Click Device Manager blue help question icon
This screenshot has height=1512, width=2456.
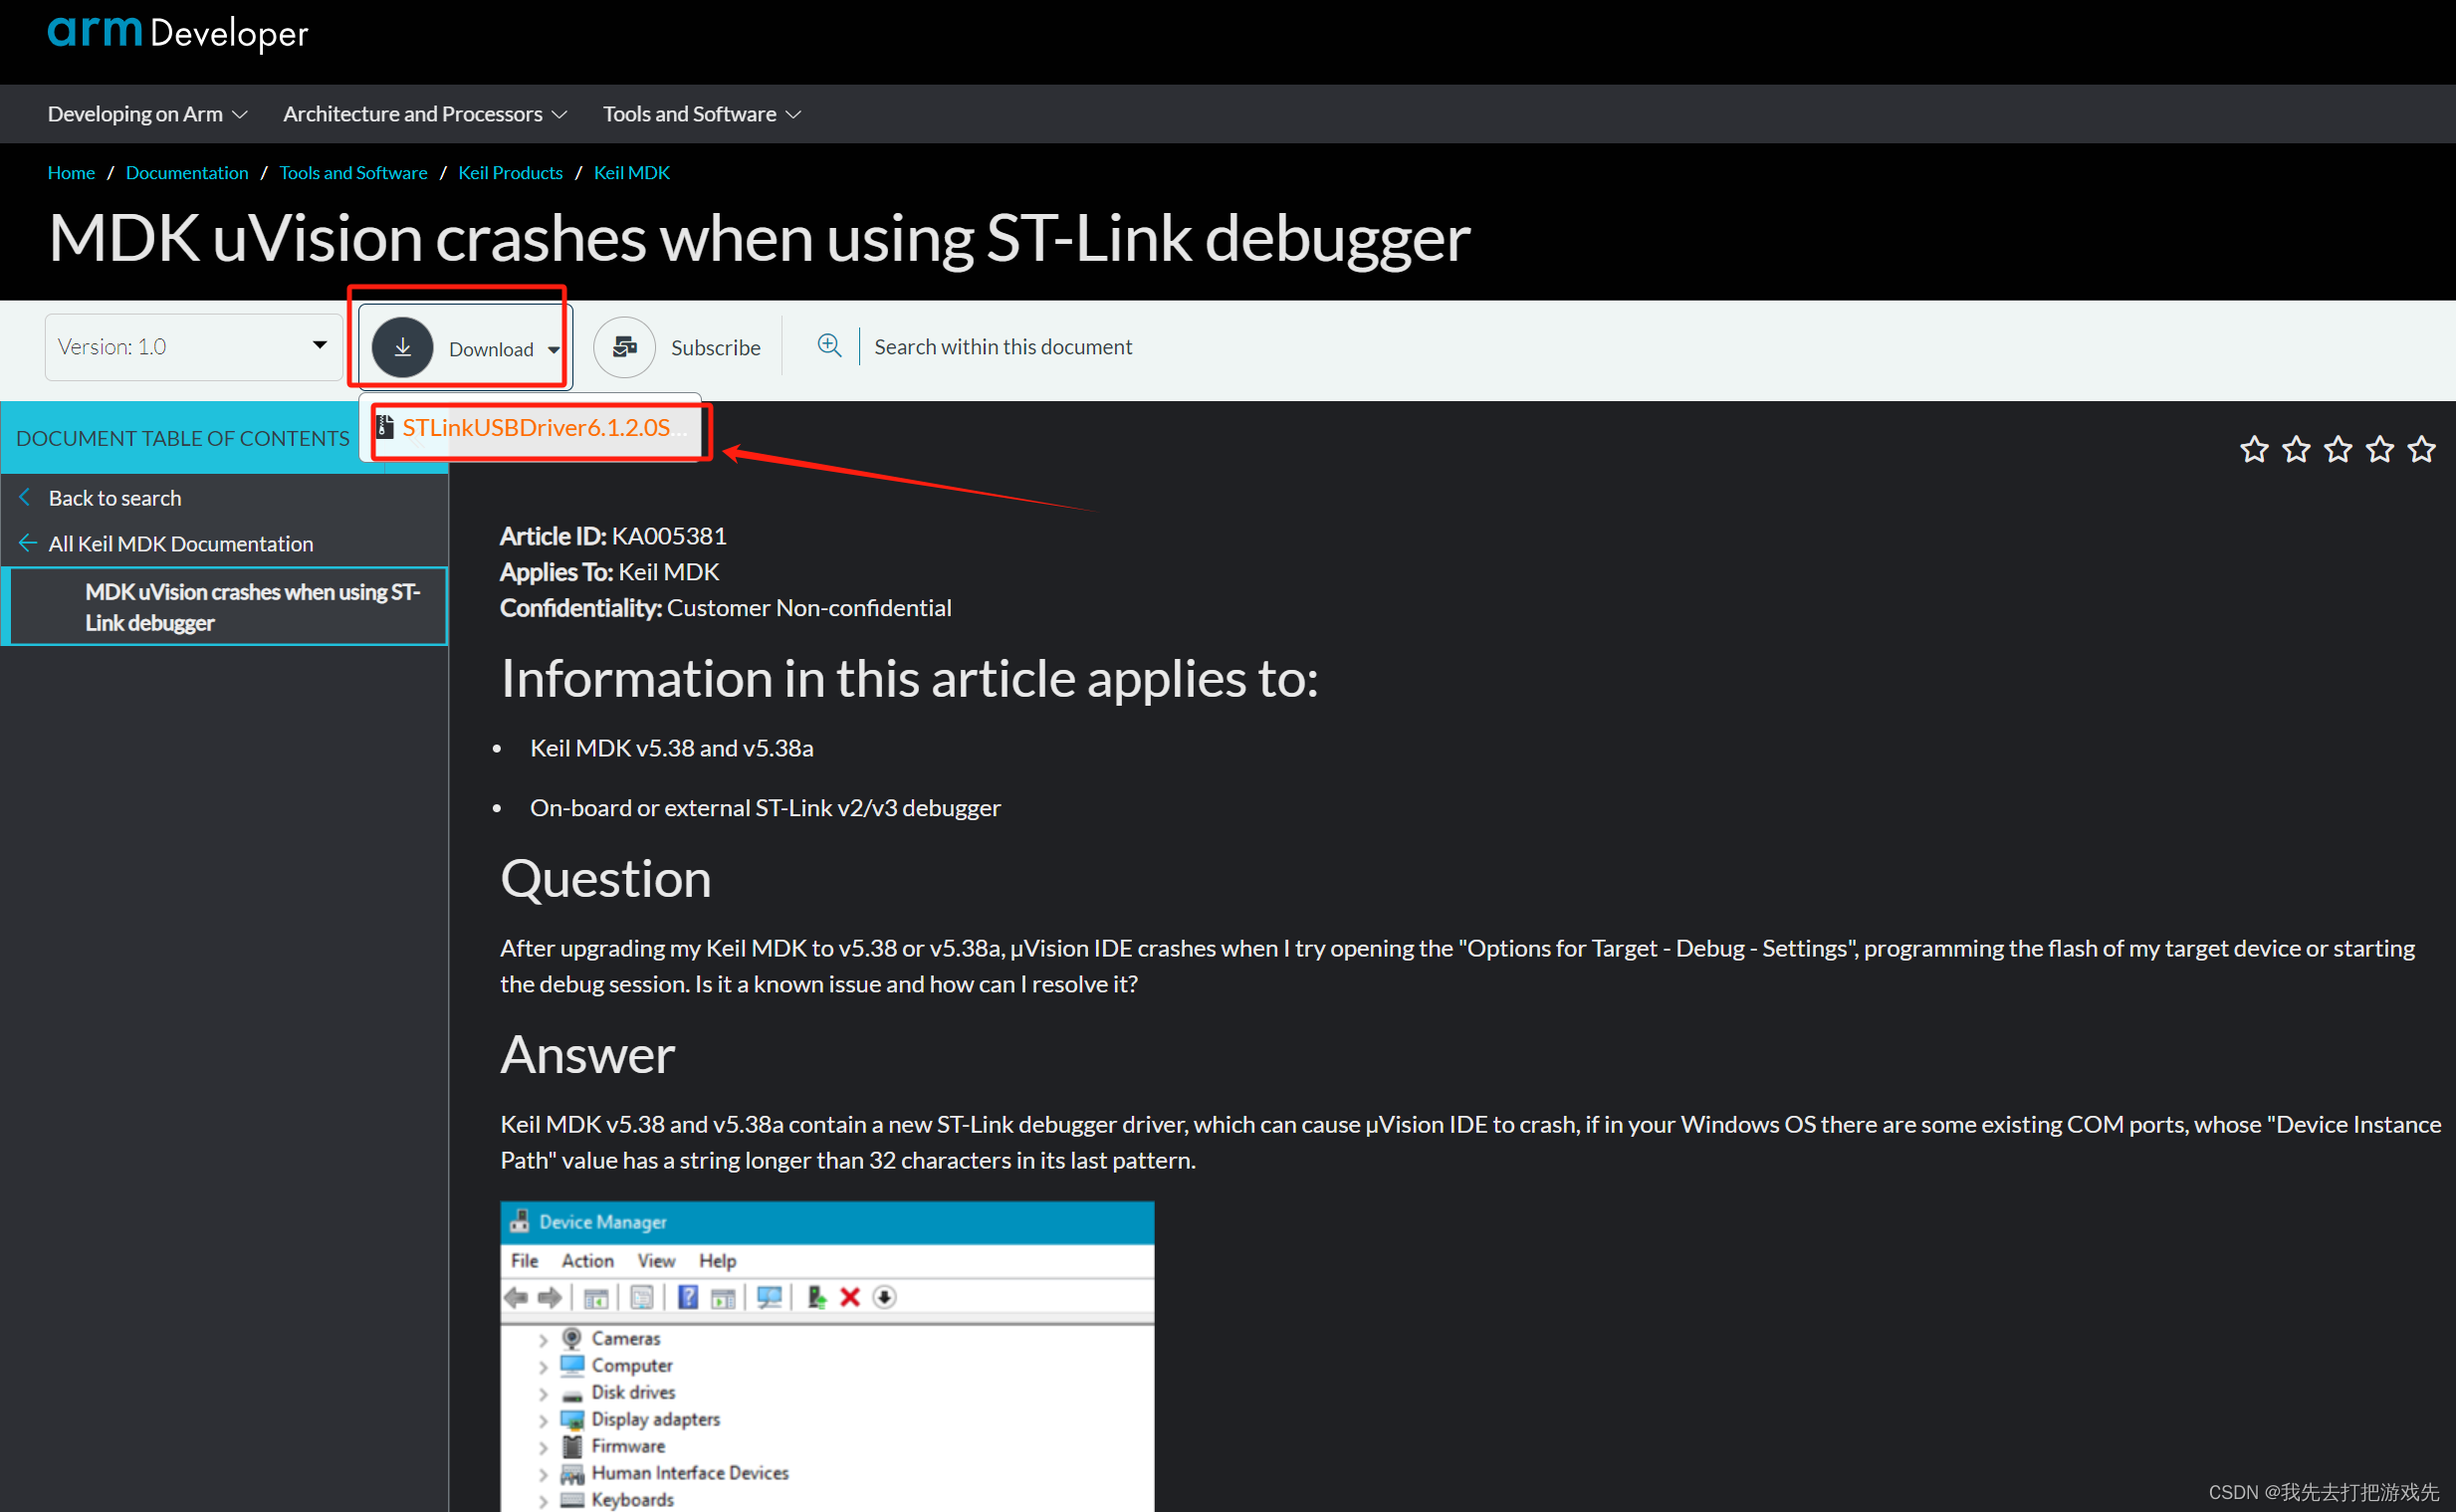(x=688, y=1298)
